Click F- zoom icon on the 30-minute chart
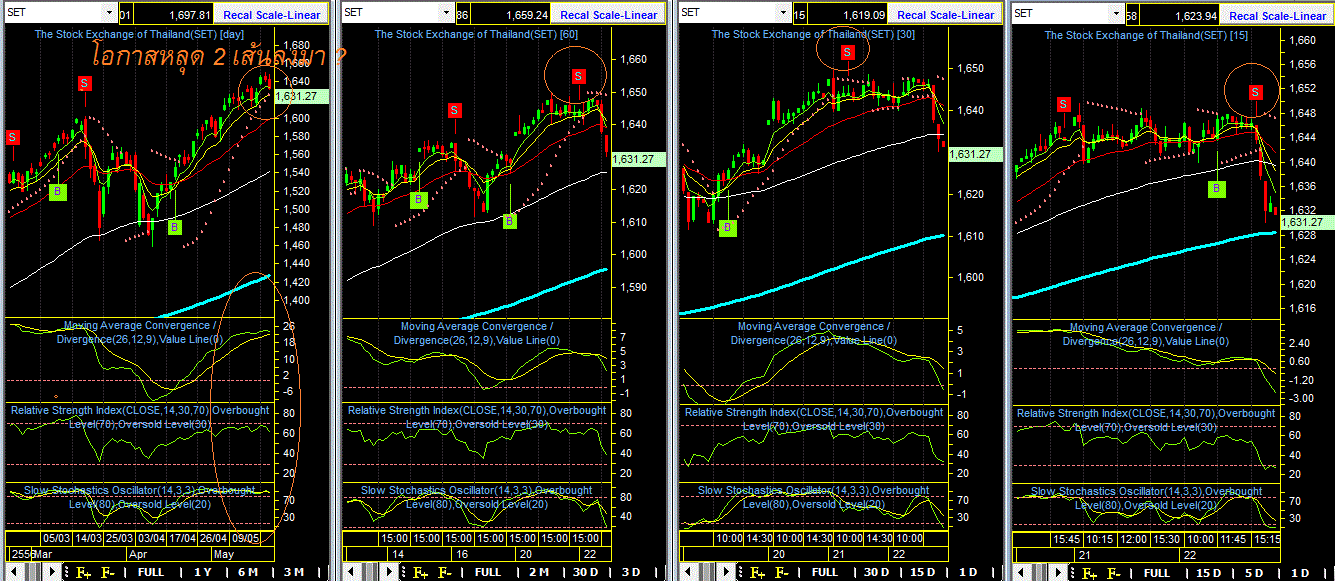The width and height of the screenshot is (1335, 581). click(782, 572)
